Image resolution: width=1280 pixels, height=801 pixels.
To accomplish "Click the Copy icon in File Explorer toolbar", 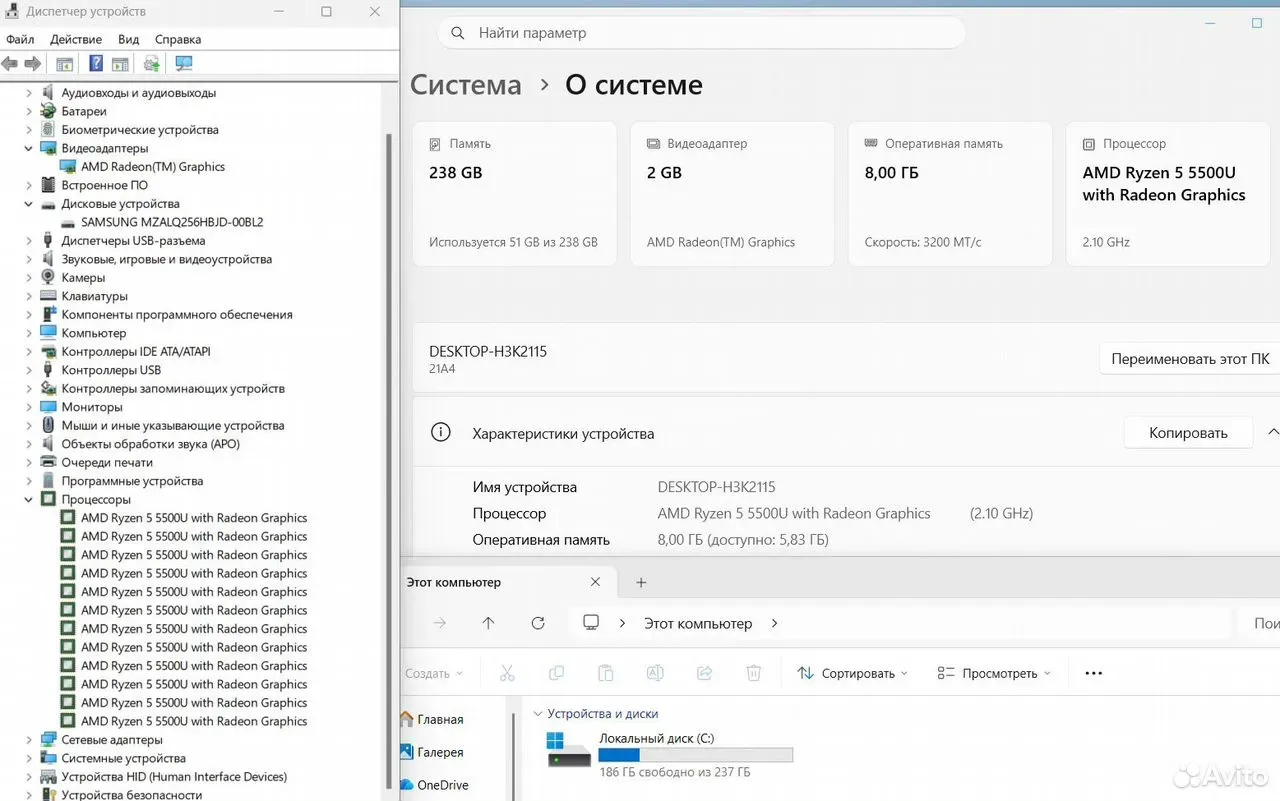I will click(556, 673).
